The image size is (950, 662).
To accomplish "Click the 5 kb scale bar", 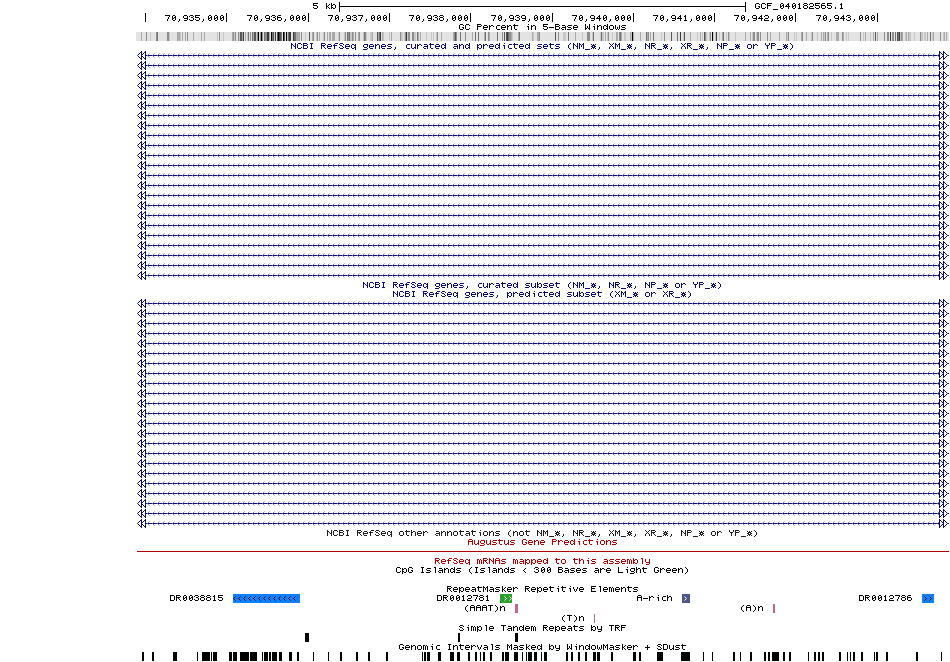I will coord(542,6).
